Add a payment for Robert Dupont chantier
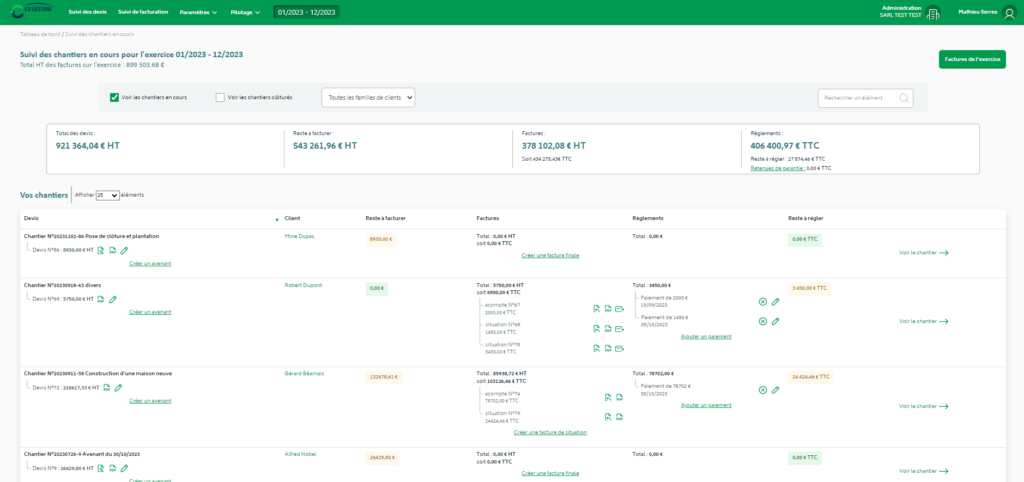 pyautogui.click(x=706, y=337)
